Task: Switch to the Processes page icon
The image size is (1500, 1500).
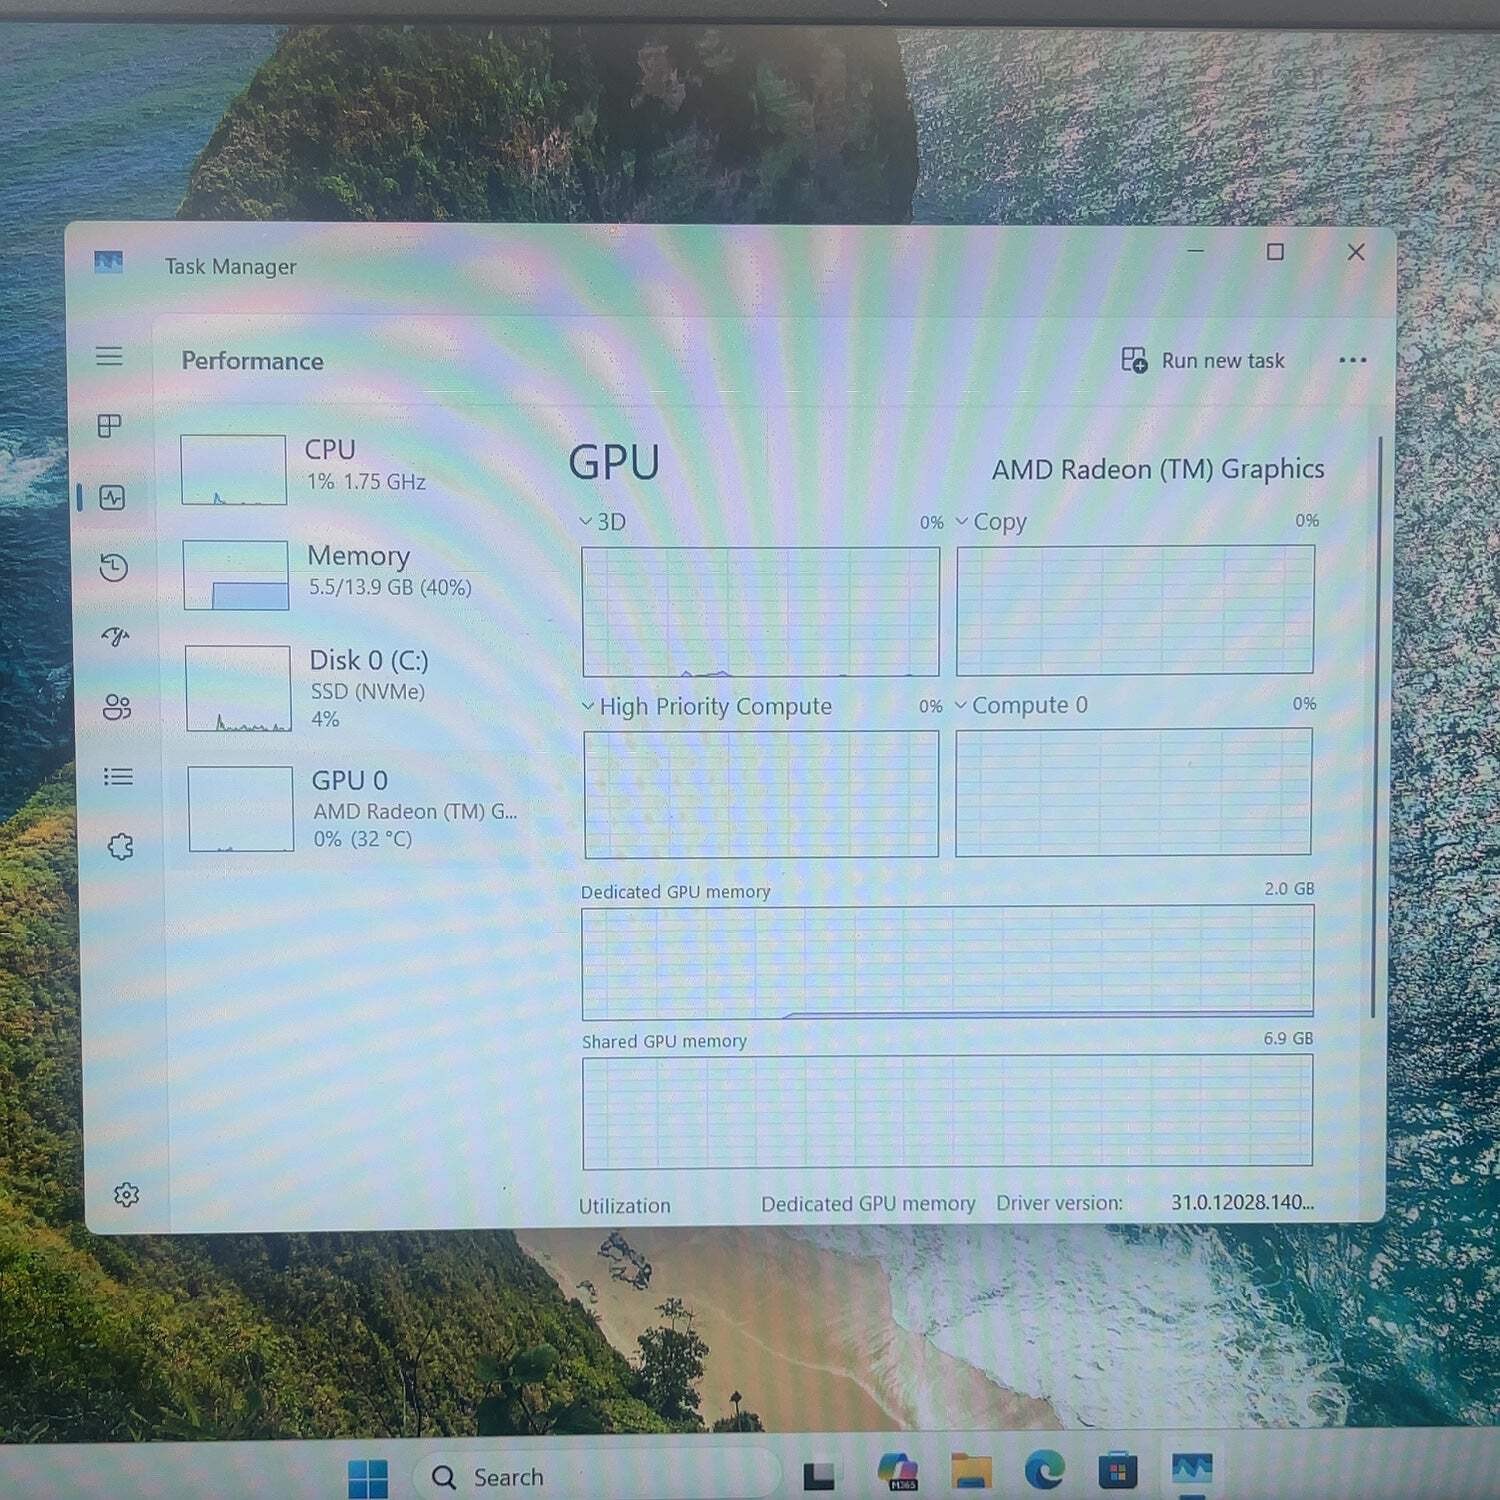Action: (x=109, y=427)
